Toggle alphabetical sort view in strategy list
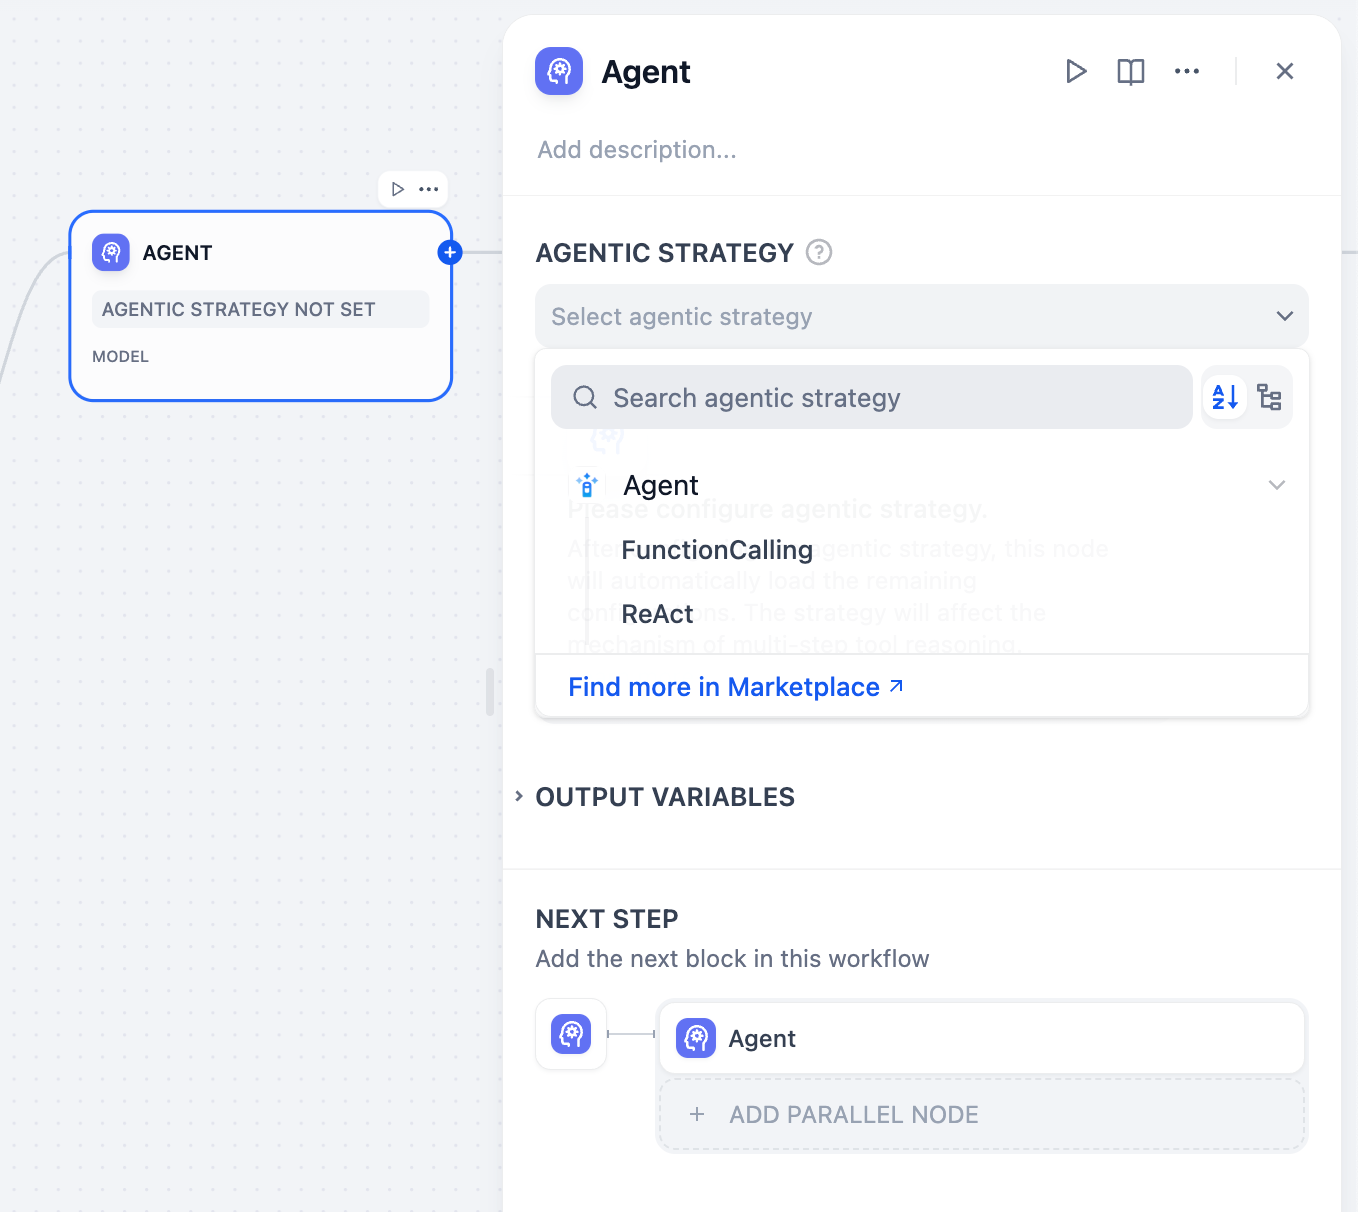 point(1225,397)
